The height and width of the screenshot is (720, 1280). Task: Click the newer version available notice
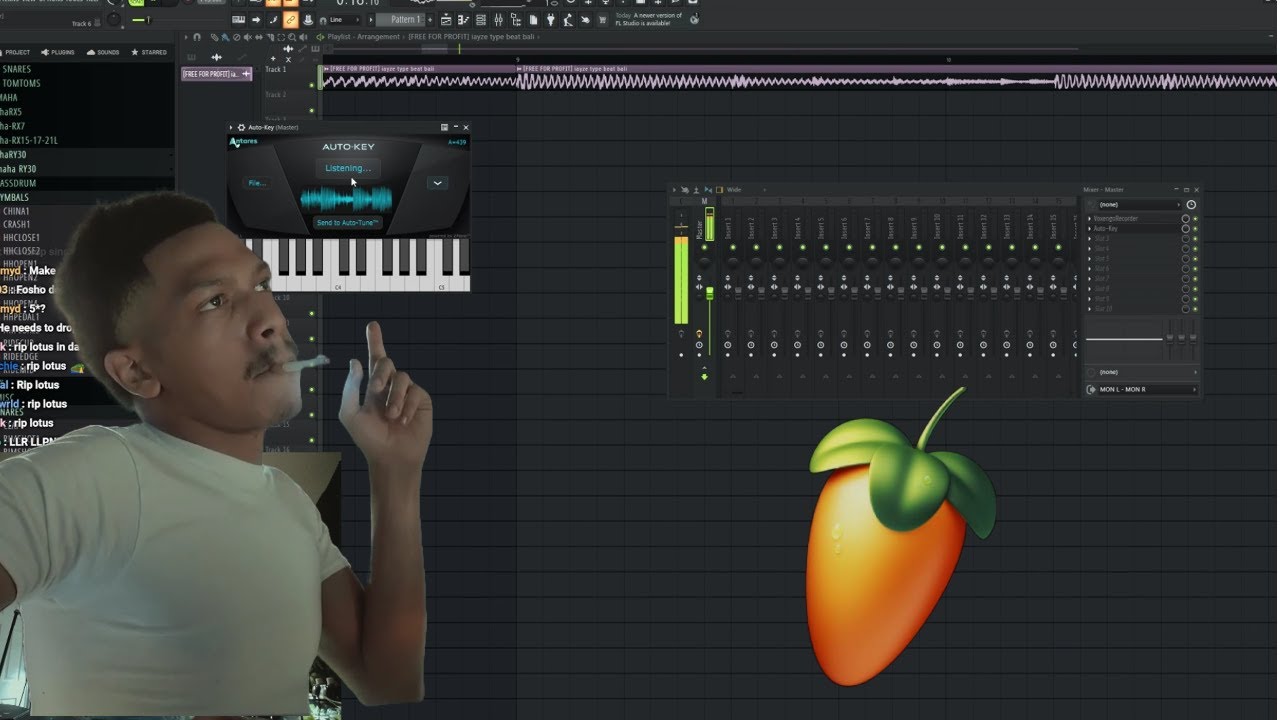pos(647,19)
